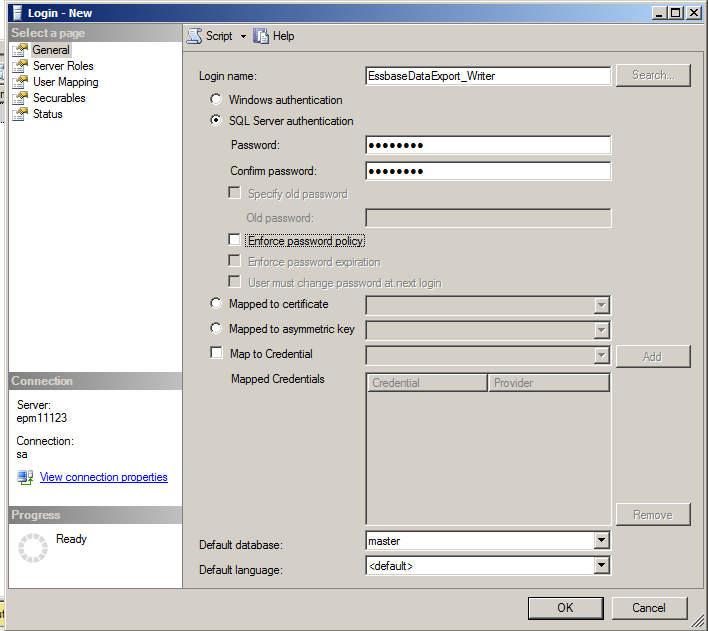Click the Default database: label
The image size is (708, 631).
pos(241,545)
